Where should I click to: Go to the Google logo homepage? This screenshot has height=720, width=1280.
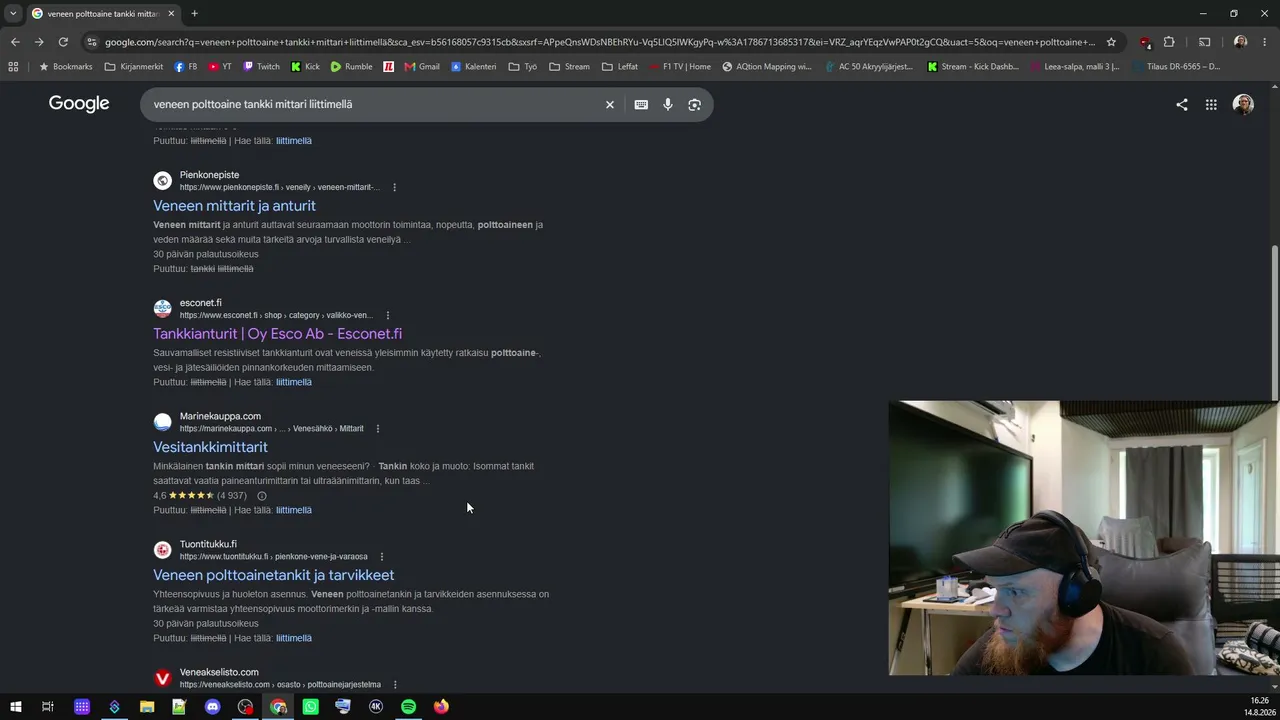[x=79, y=104]
